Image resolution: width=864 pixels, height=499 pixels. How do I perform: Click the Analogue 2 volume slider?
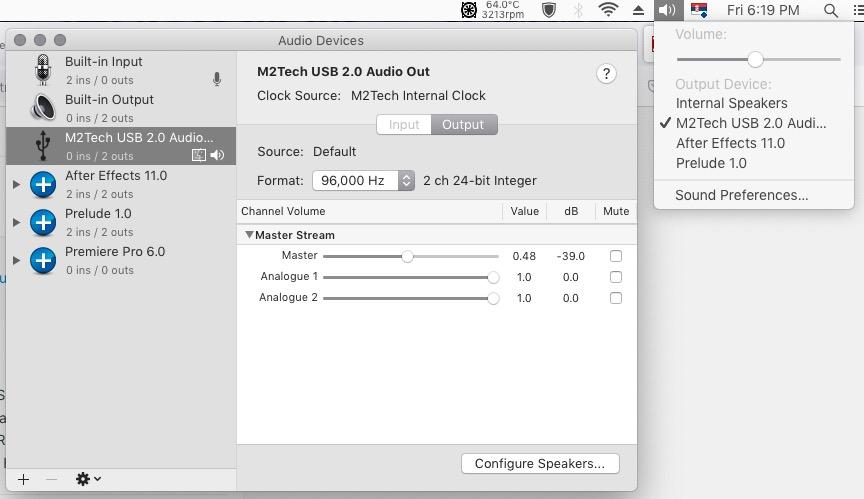(411, 298)
